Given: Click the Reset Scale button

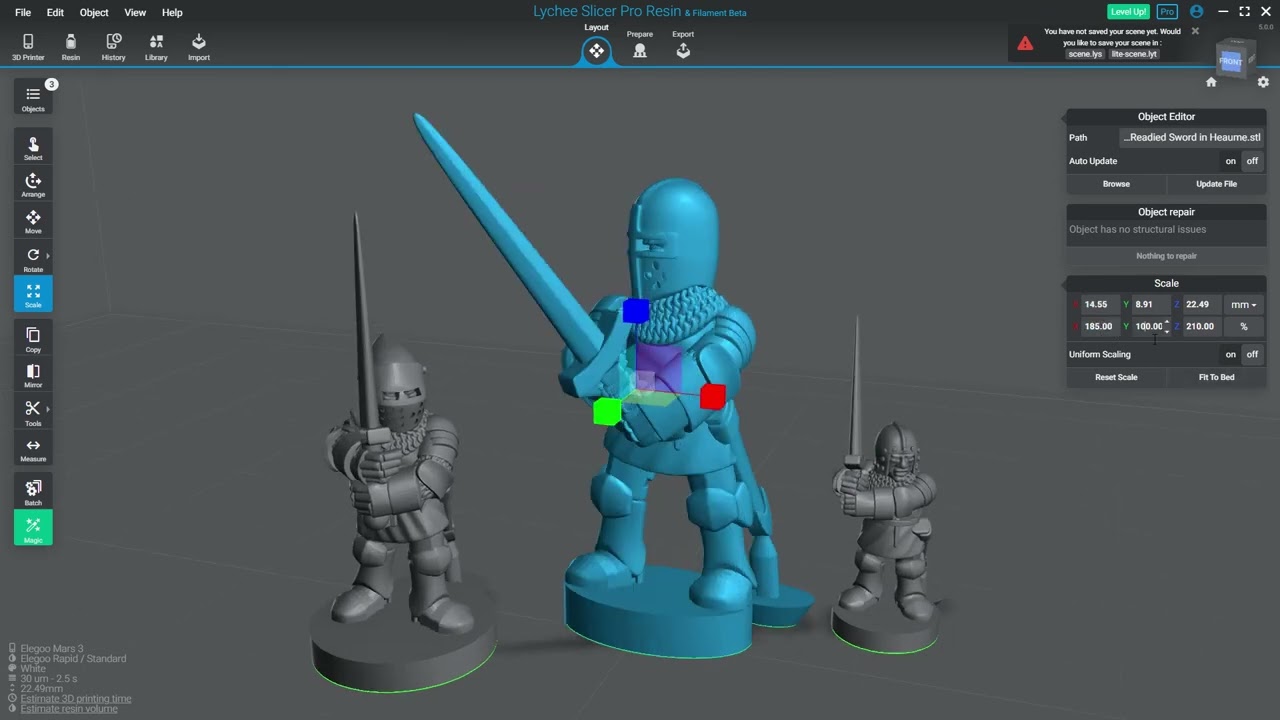Looking at the screenshot, I should tap(1116, 377).
